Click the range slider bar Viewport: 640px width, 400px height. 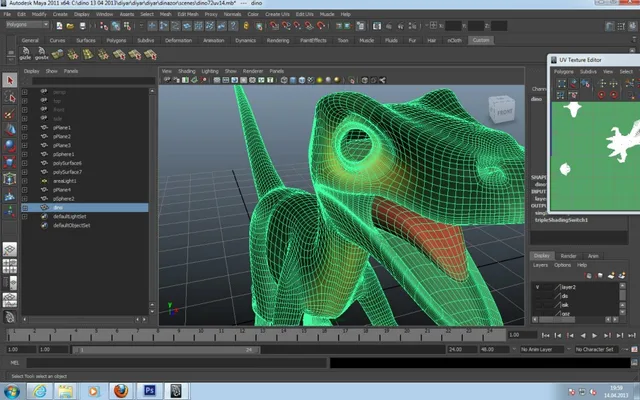166,350
